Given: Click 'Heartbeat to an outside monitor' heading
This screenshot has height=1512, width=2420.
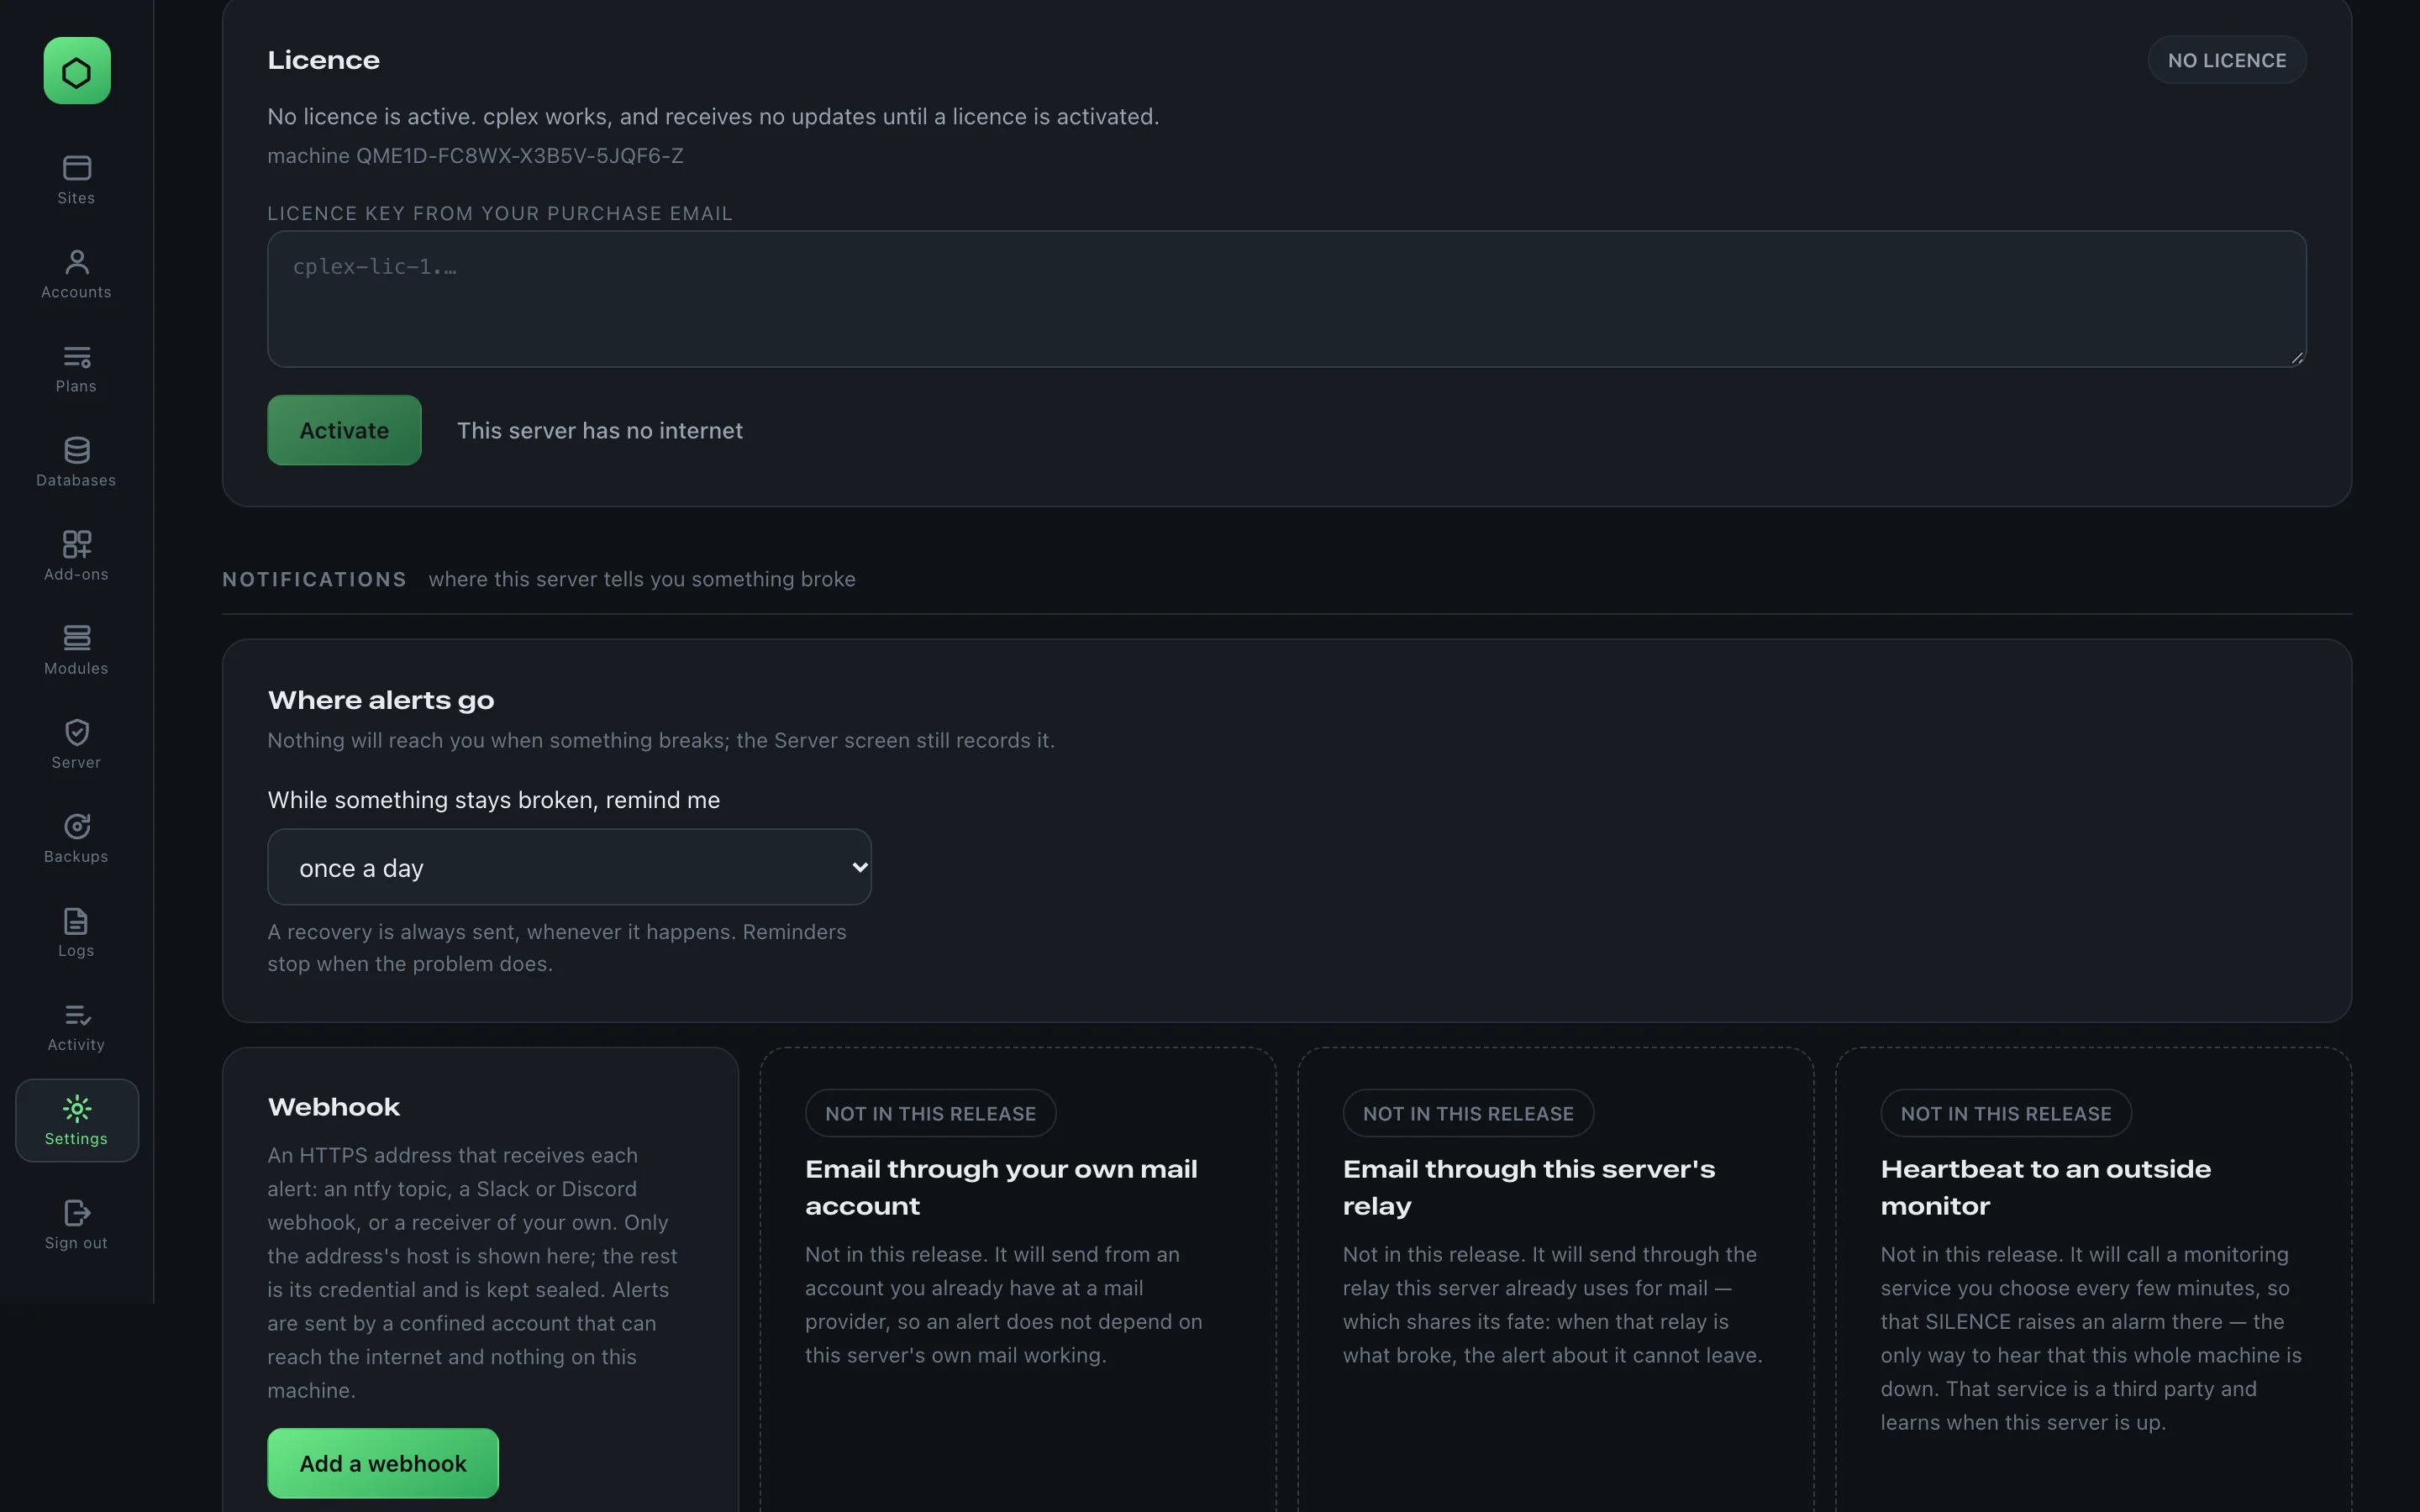Looking at the screenshot, I should point(2045,1187).
